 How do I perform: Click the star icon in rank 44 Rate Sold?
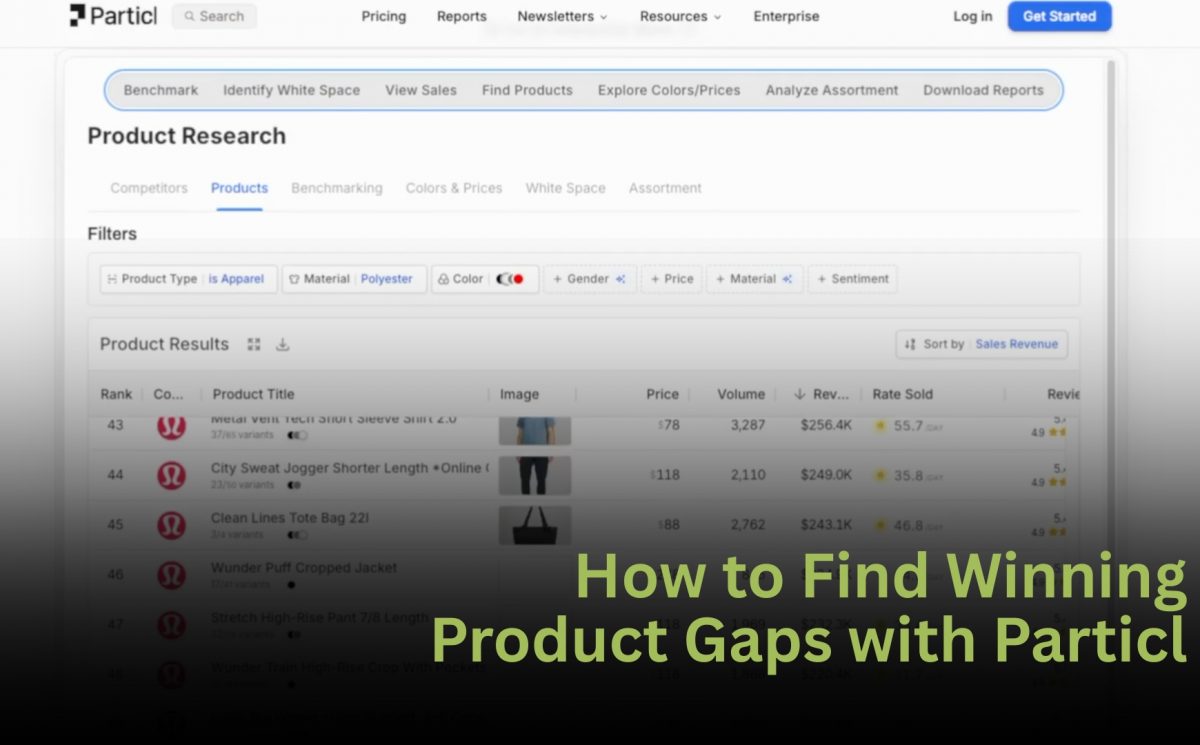click(880, 475)
